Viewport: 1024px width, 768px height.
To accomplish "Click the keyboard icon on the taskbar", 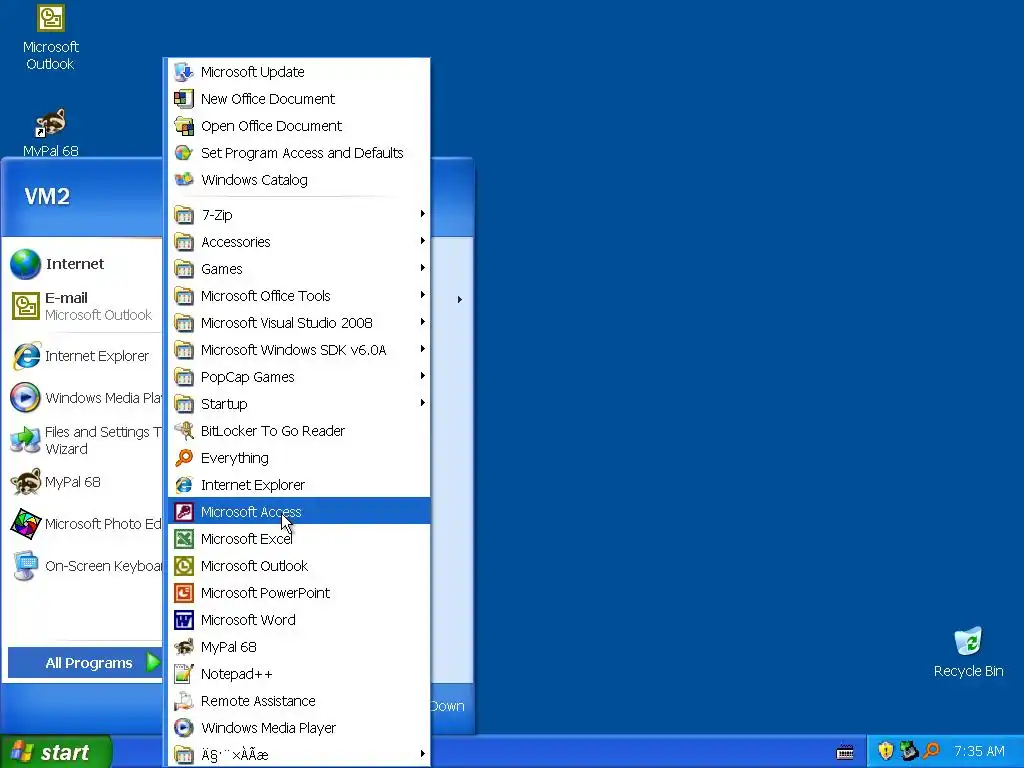I will (845, 752).
